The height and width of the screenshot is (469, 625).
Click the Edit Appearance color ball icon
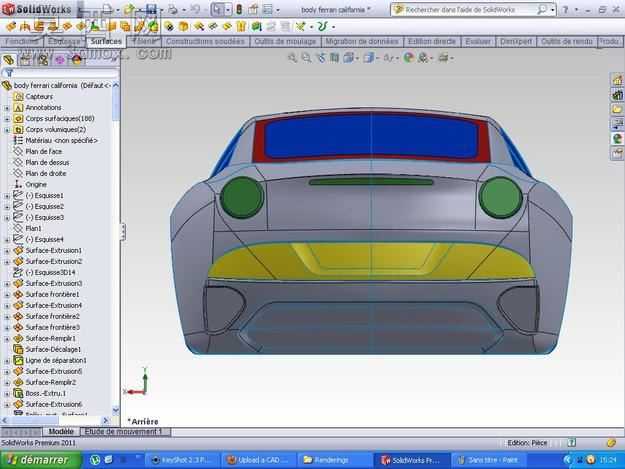point(408,58)
